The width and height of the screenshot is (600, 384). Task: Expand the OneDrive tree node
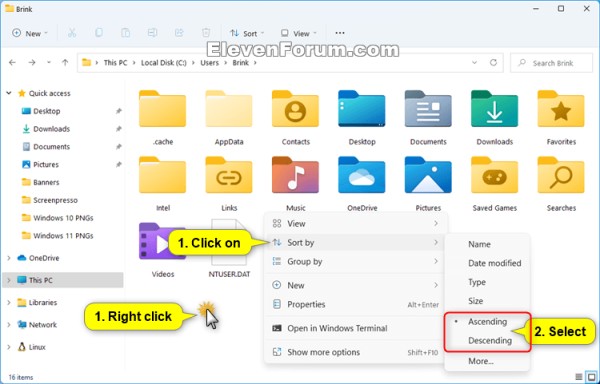(9, 258)
